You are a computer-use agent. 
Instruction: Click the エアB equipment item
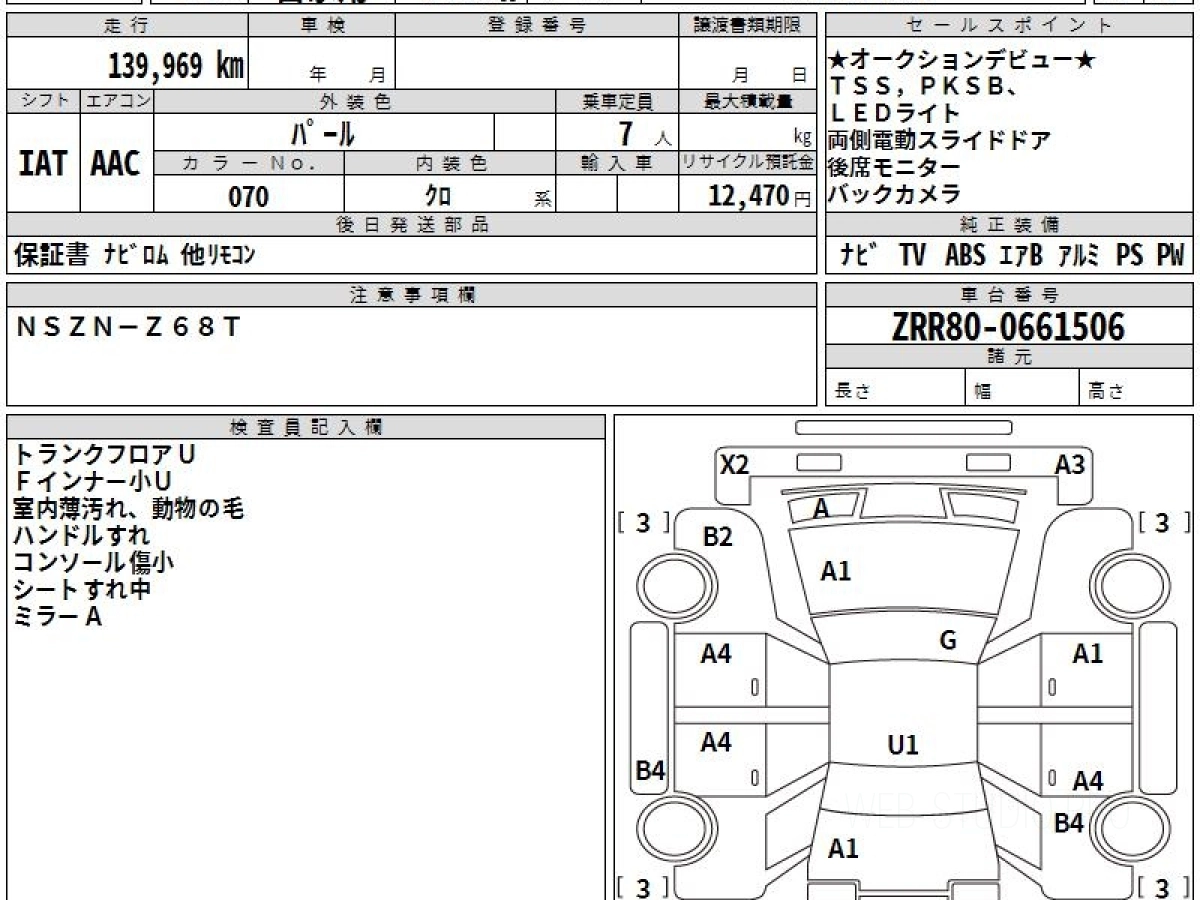click(x=1021, y=256)
